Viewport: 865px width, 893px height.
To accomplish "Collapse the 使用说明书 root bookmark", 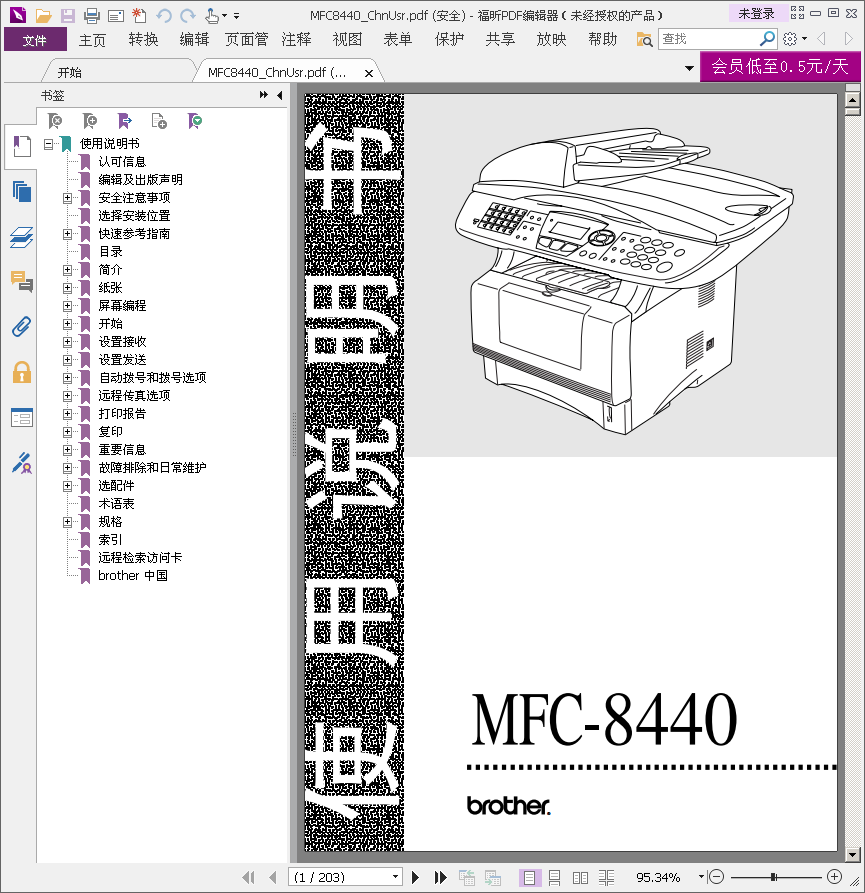I will [x=48, y=144].
